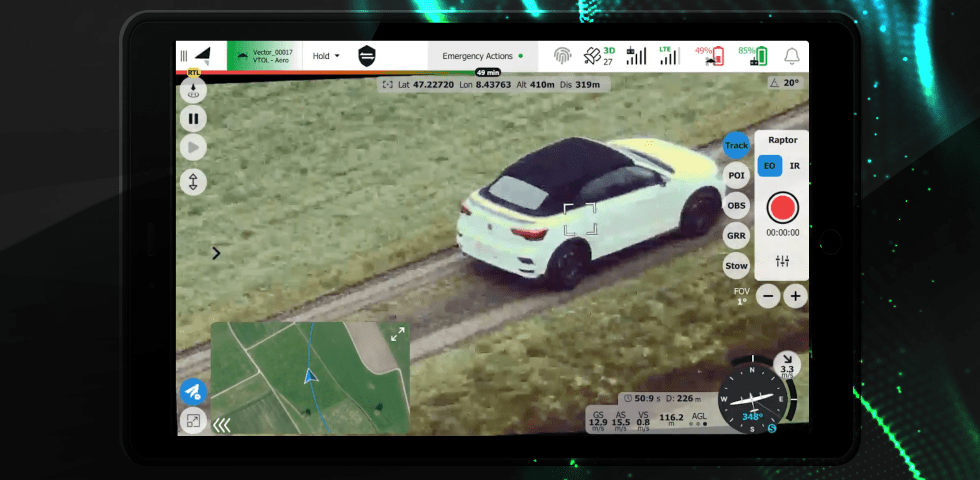The image size is (980, 480).
Task: Click the Raptor payload title
Action: (x=782, y=140)
